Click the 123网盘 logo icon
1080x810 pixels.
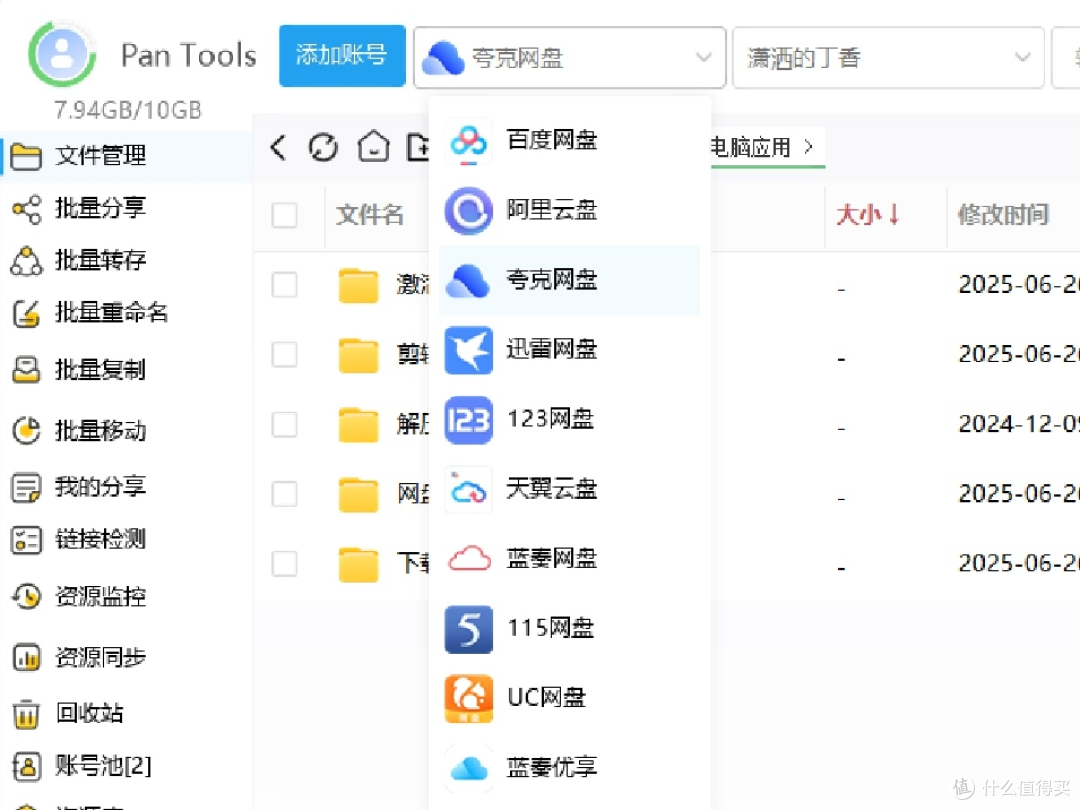[x=468, y=420]
